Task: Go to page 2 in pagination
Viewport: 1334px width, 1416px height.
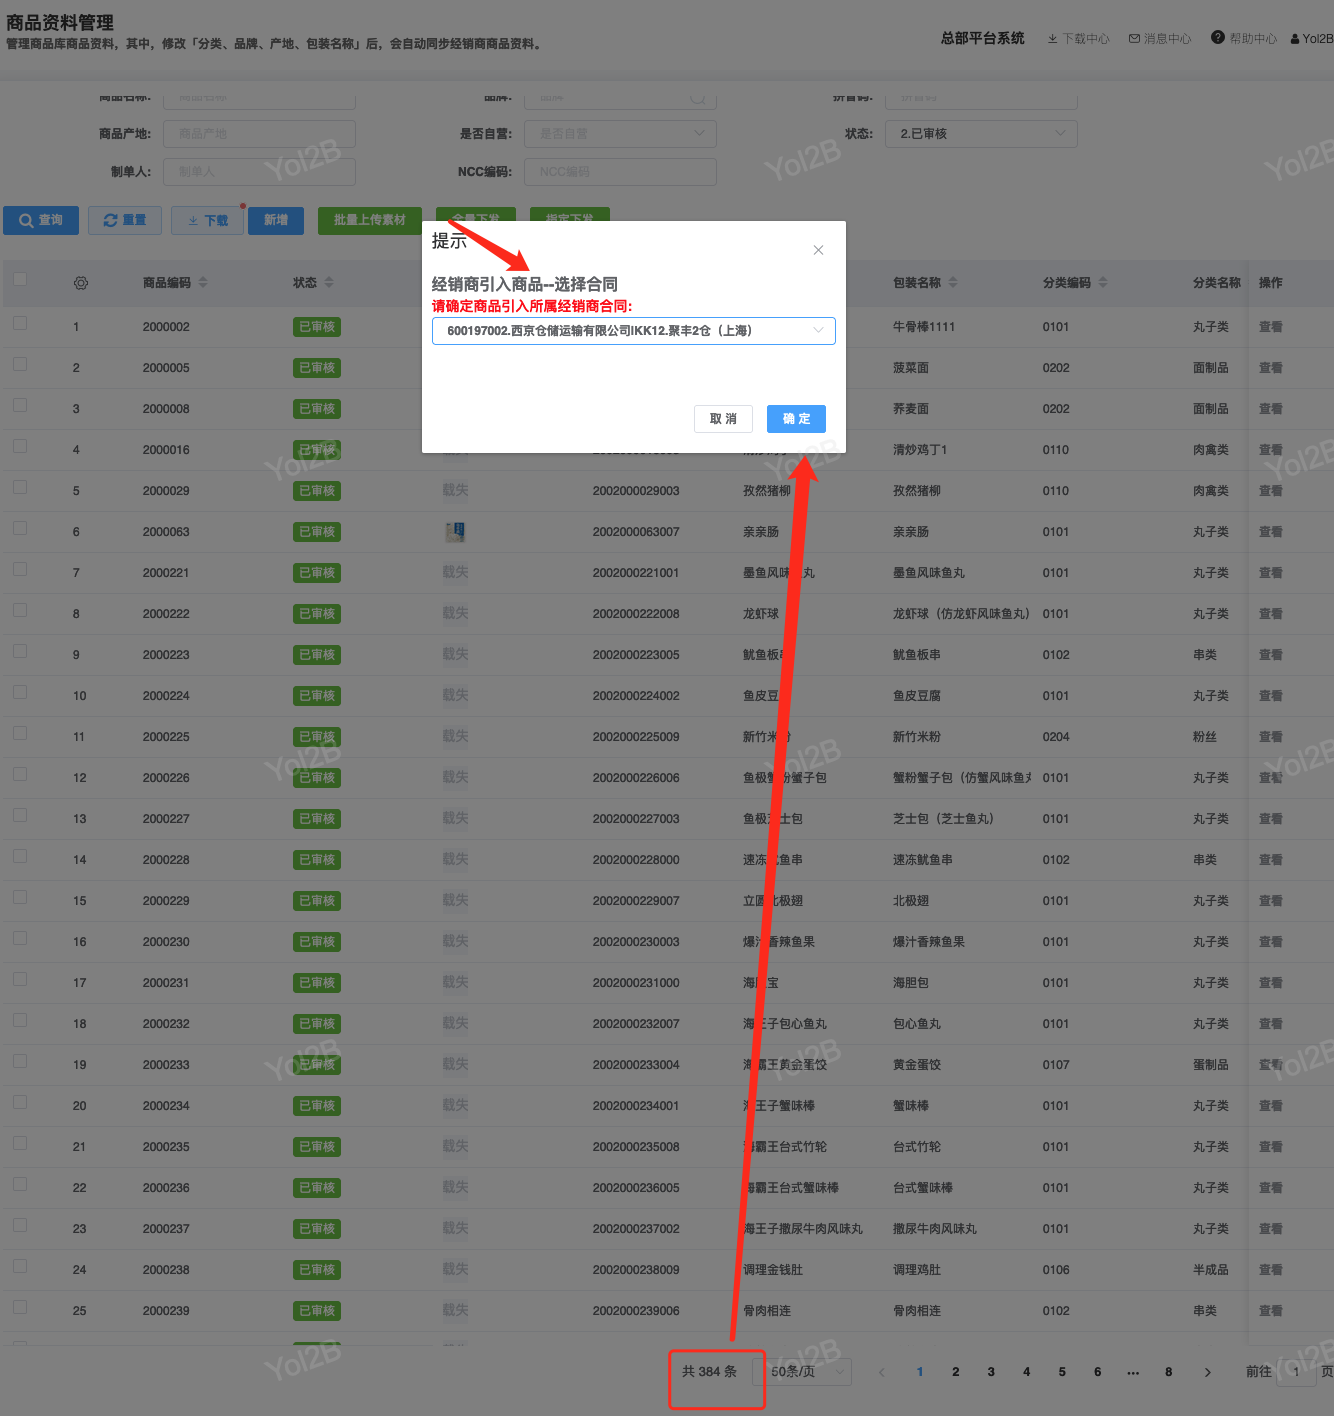Action: [x=956, y=1372]
